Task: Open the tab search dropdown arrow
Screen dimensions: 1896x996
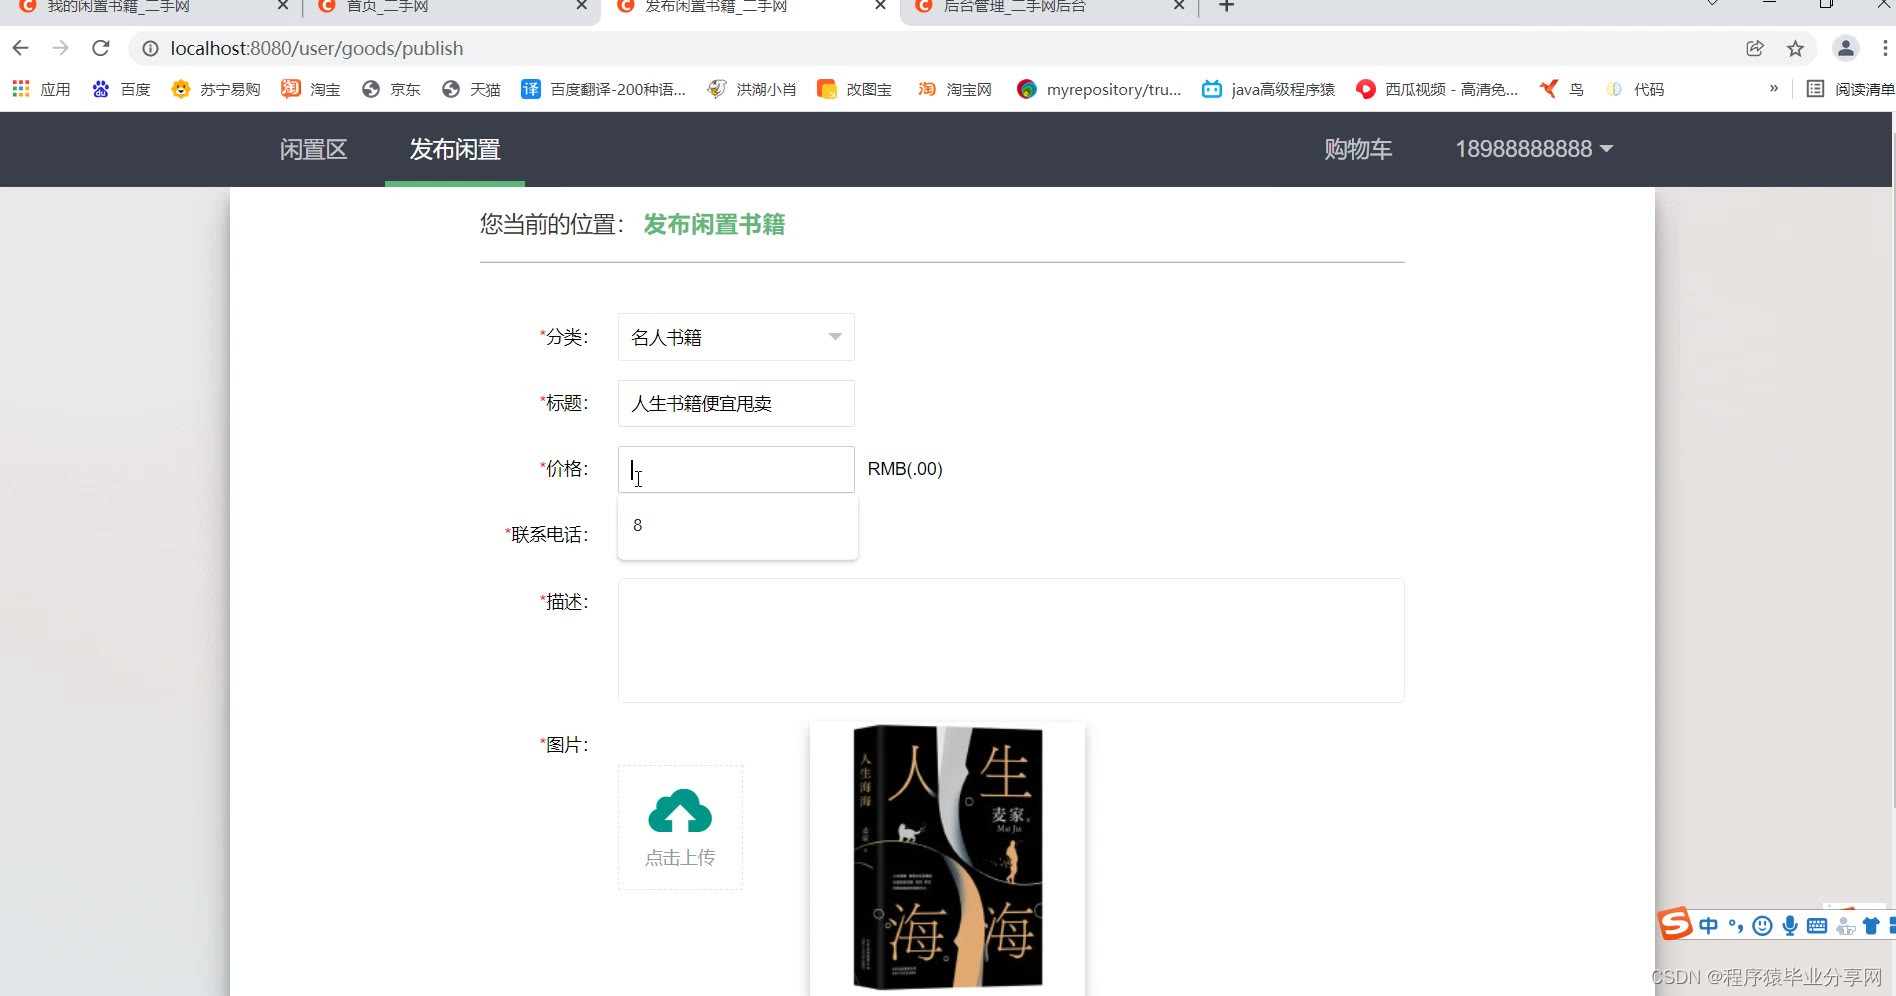Action: 1712,4
